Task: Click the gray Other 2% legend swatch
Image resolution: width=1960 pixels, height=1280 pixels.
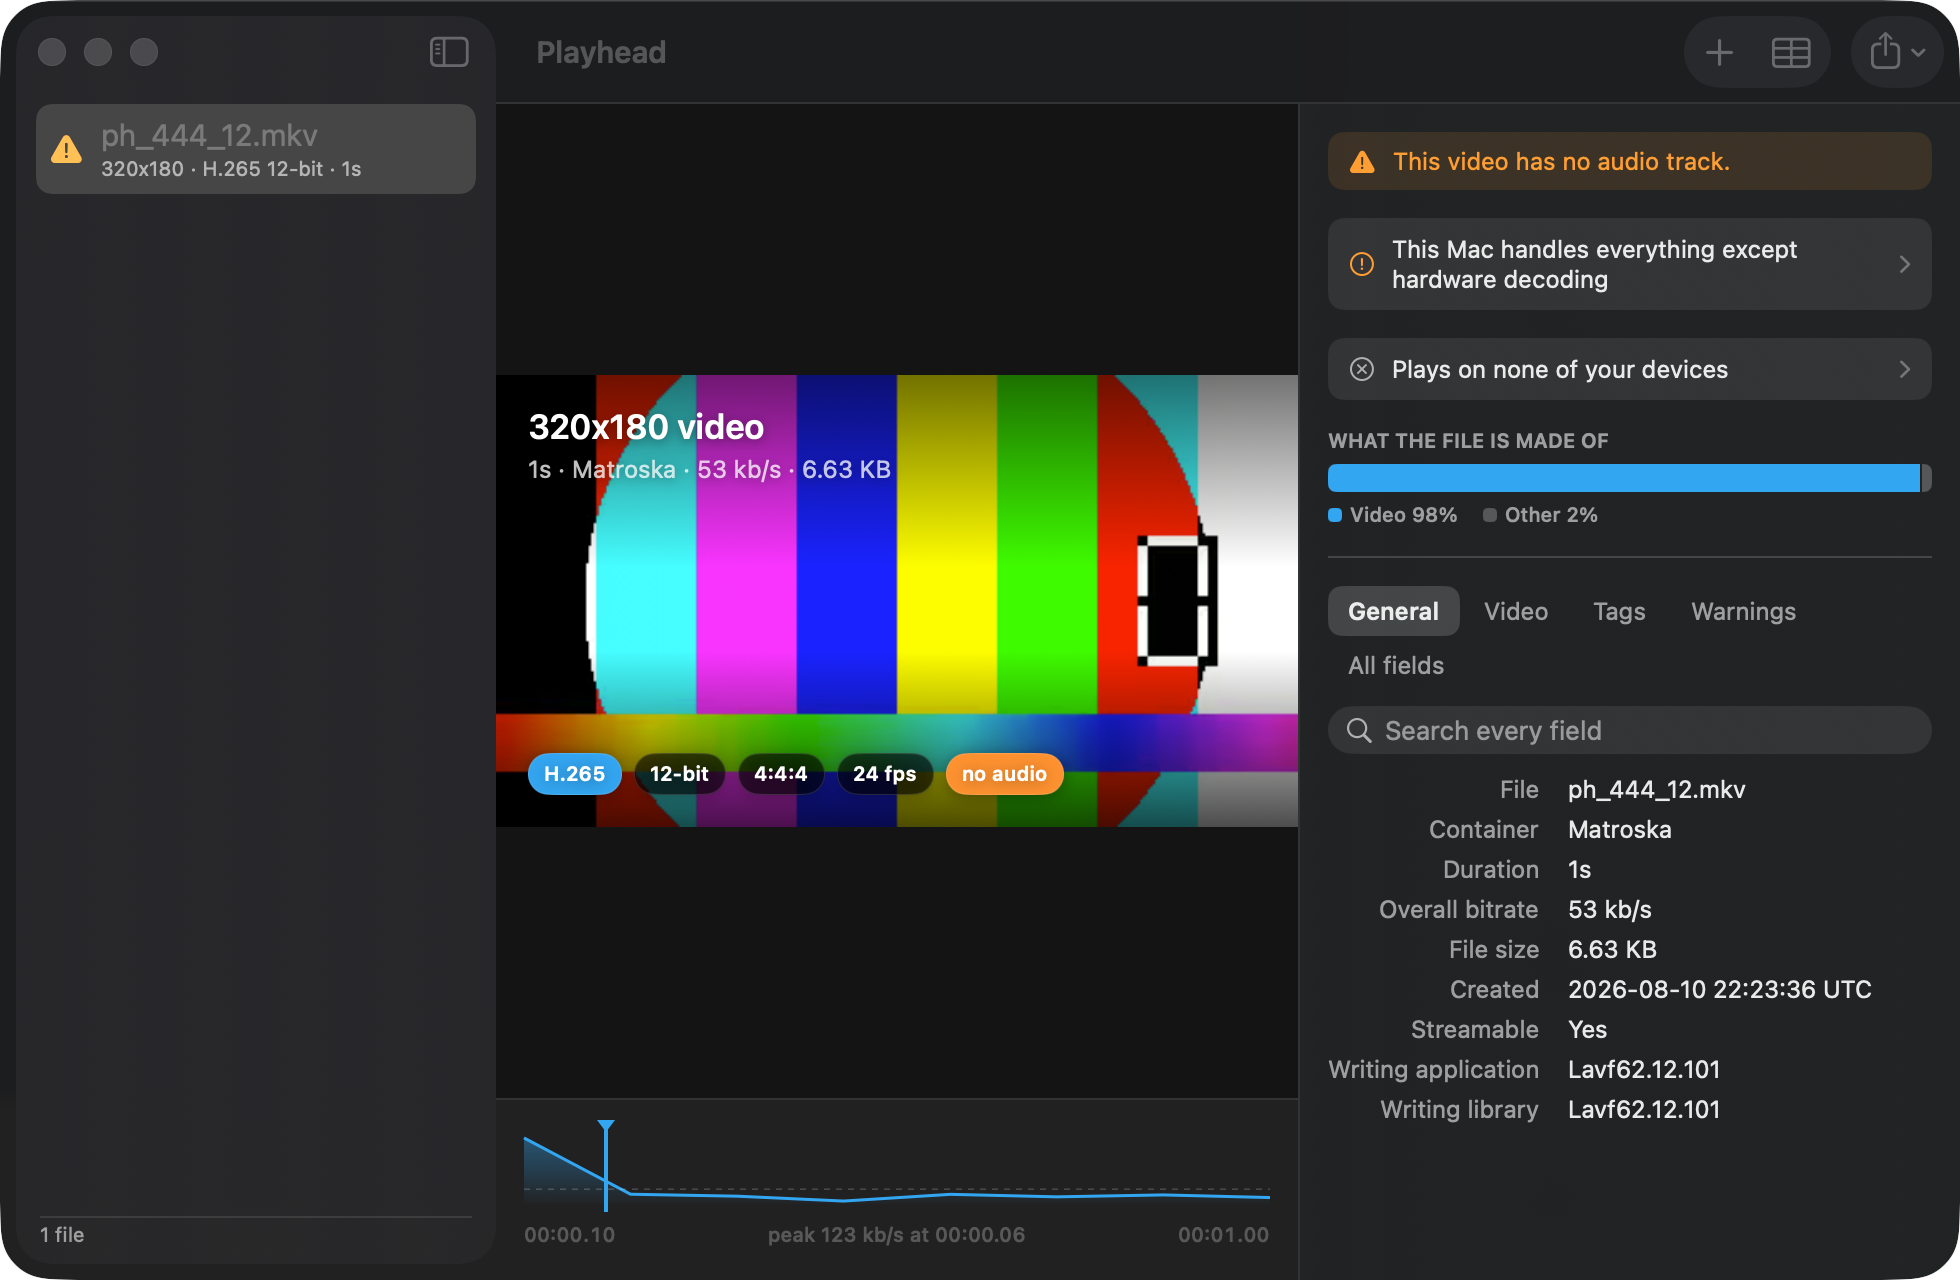Action: 1490,515
